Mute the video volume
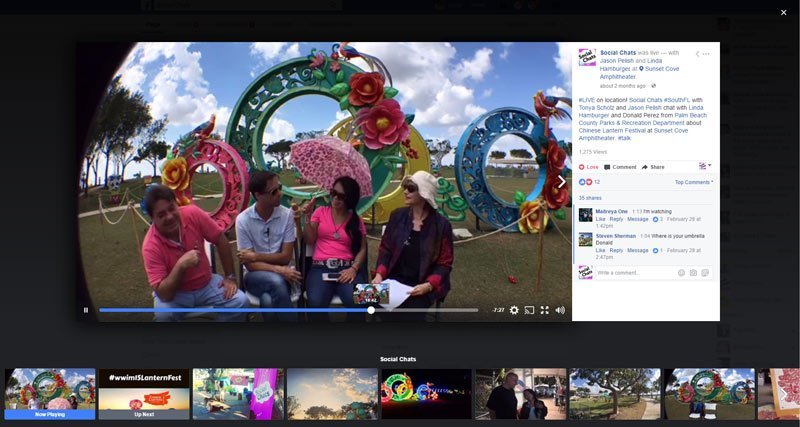The image size is (800, 427). tap(560, 310)
